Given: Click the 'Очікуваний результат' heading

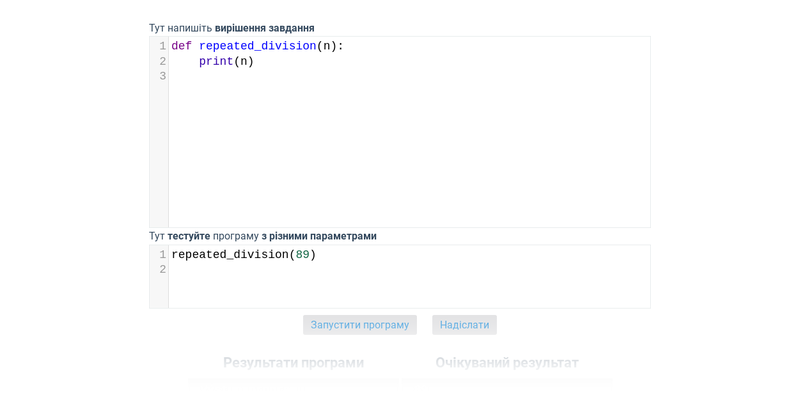Looking at the screenshot, I should pos(507,363).
